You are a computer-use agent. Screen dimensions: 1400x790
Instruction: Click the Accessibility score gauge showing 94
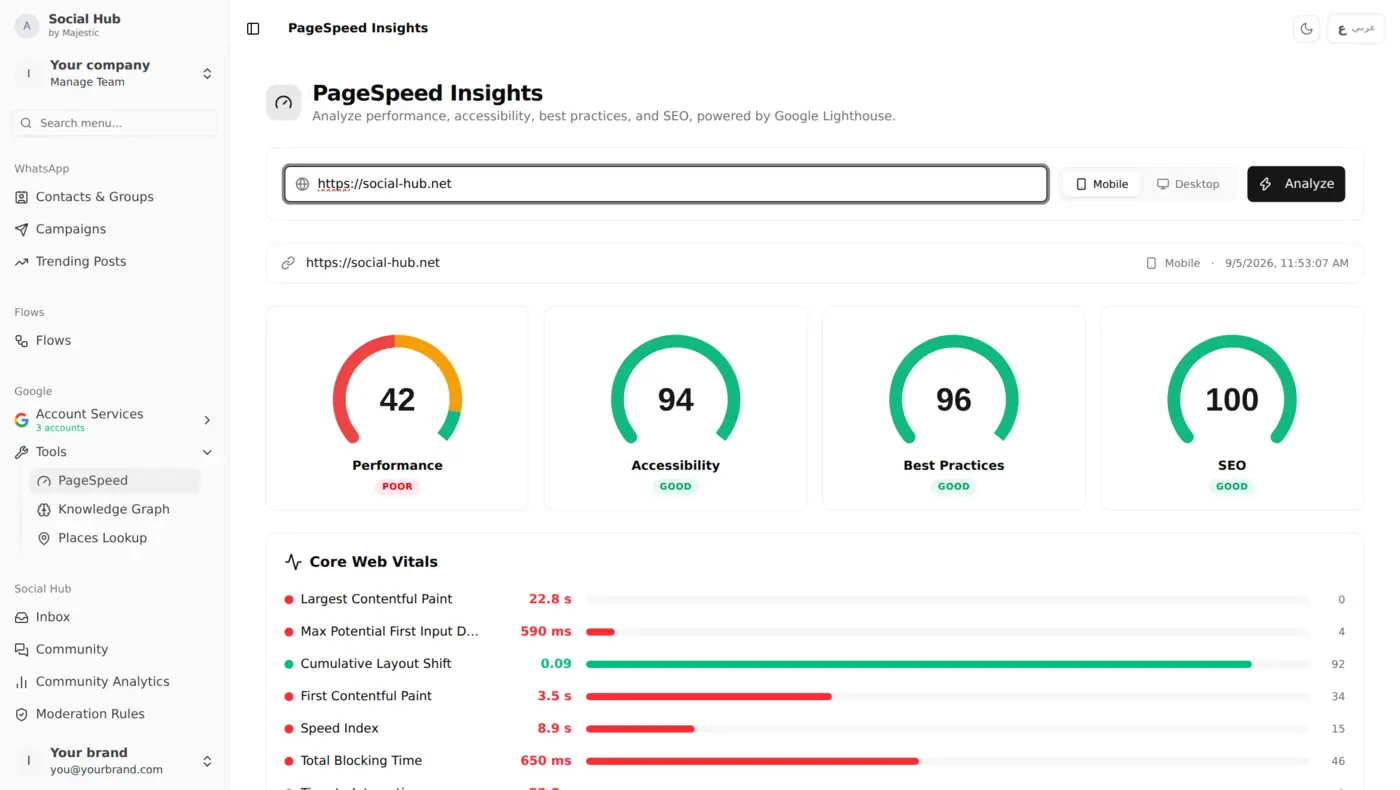point(676,390)
